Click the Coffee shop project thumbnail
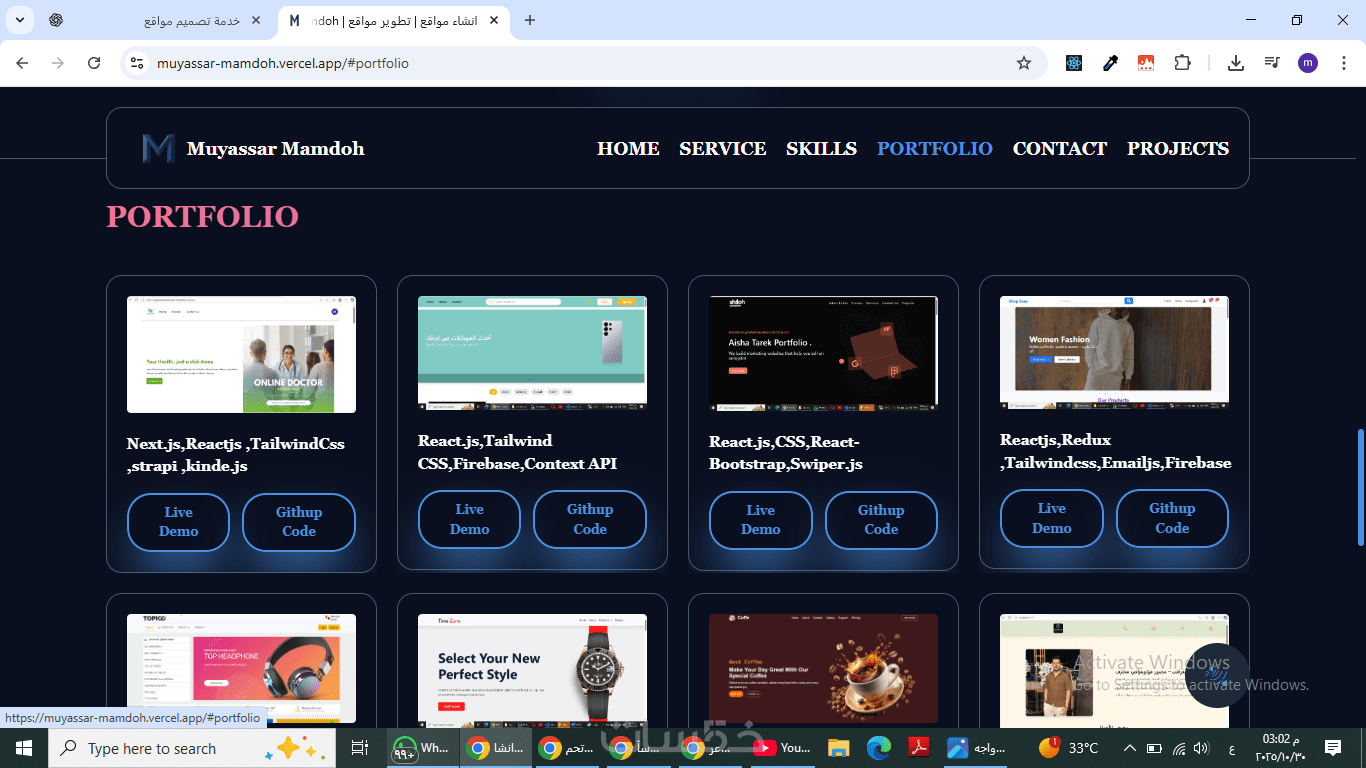The image size is (1366, 768). tap(823, 669)
